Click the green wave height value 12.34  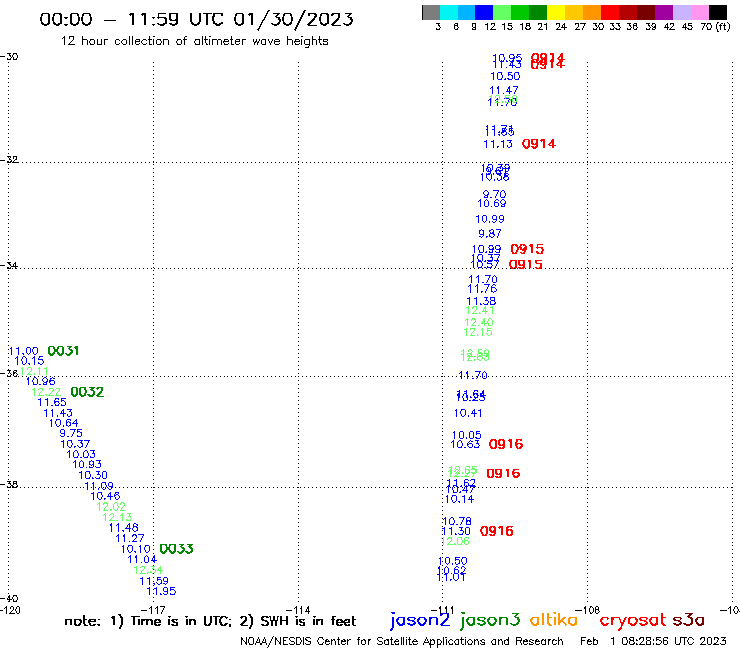(148, 570)
